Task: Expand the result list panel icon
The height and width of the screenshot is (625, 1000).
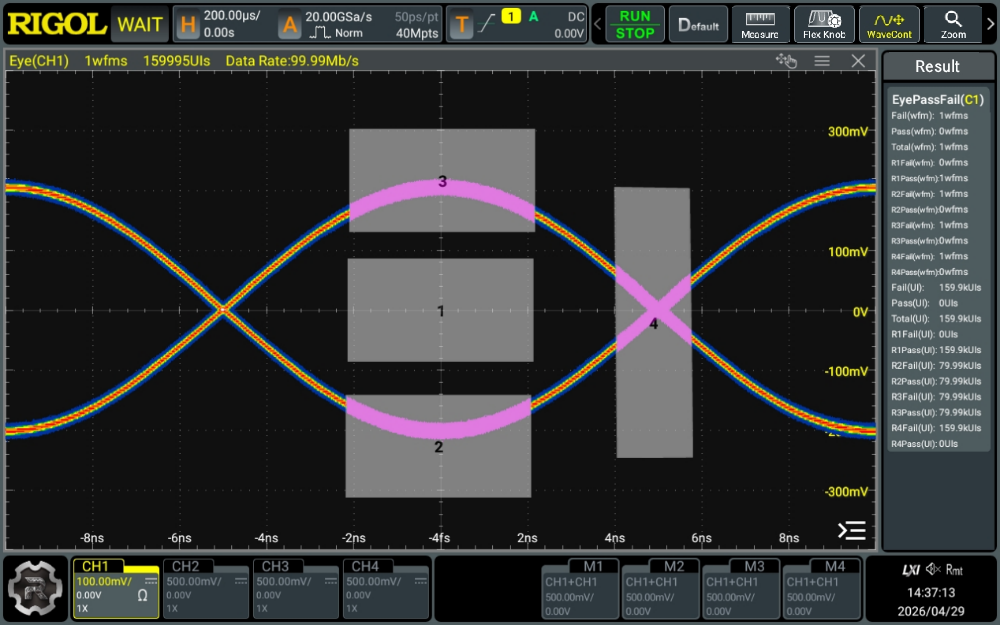Action: point(851,531)
